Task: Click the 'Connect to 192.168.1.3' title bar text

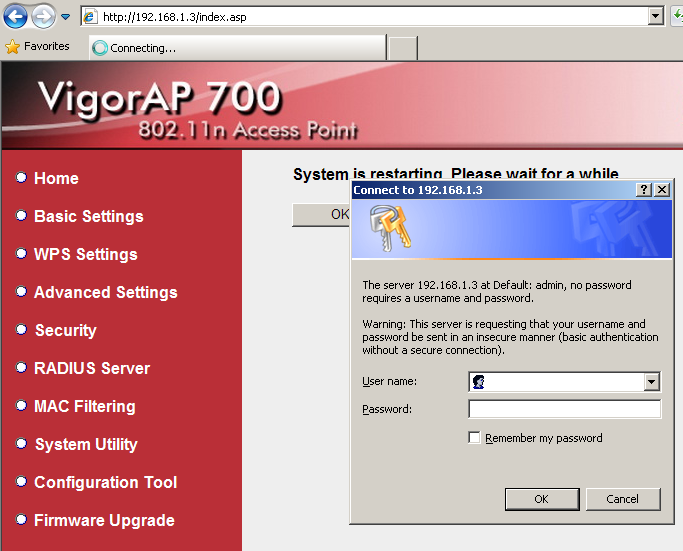Action: point(418,190)
